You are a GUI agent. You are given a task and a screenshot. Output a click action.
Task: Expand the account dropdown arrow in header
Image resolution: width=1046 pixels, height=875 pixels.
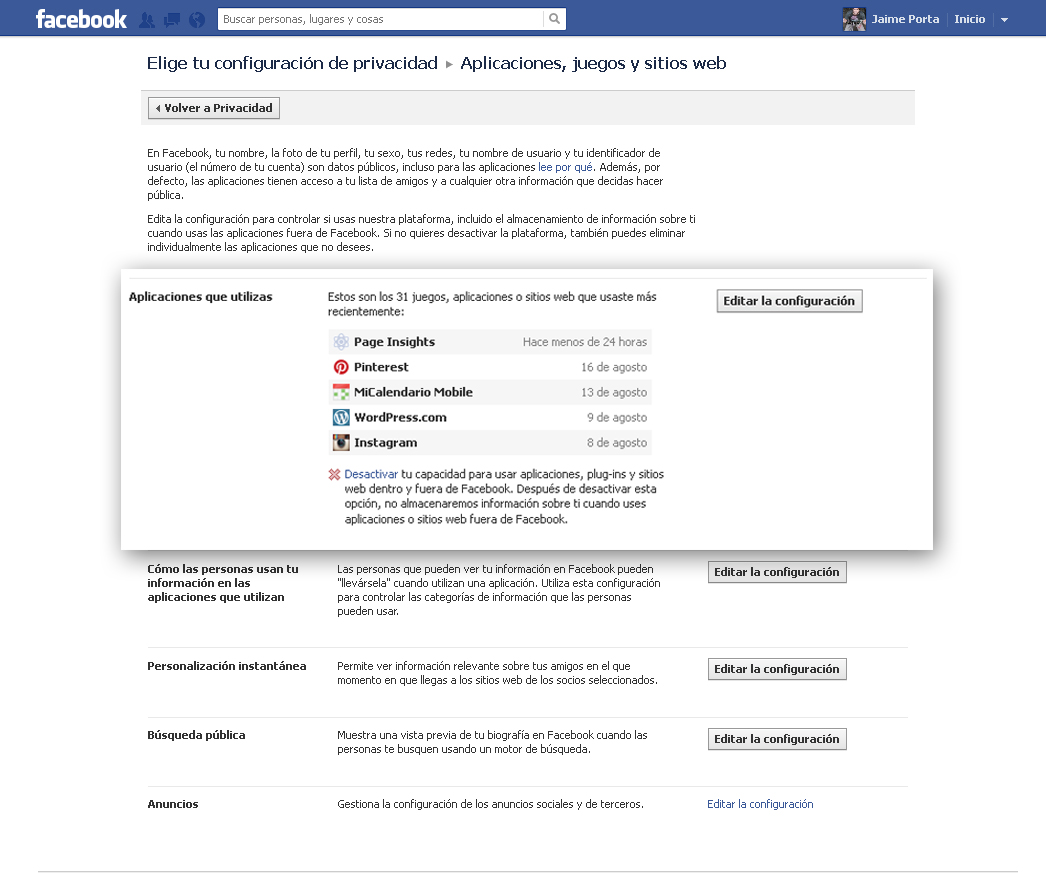click(1004, 20)
